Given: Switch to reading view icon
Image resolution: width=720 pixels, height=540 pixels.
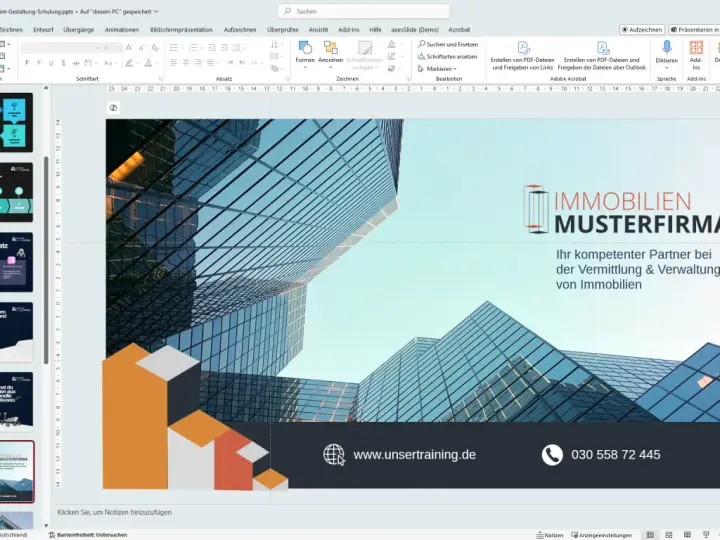Looking at the screenshot, I should 687,535.
